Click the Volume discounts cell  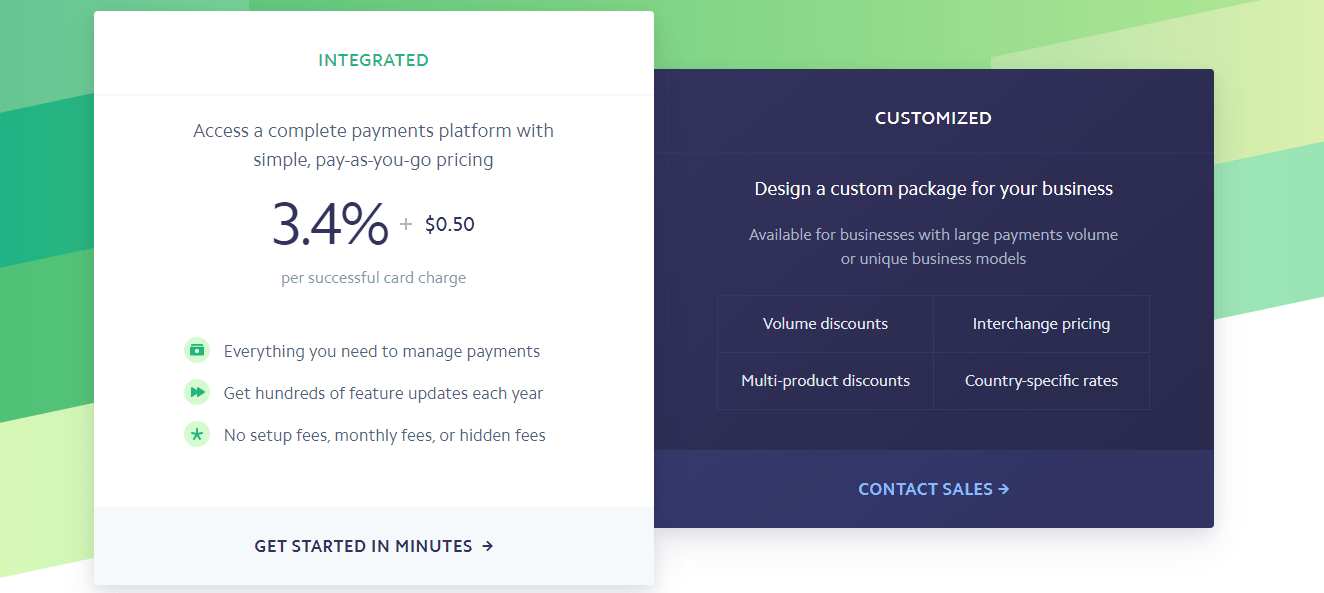click(824, 323)
